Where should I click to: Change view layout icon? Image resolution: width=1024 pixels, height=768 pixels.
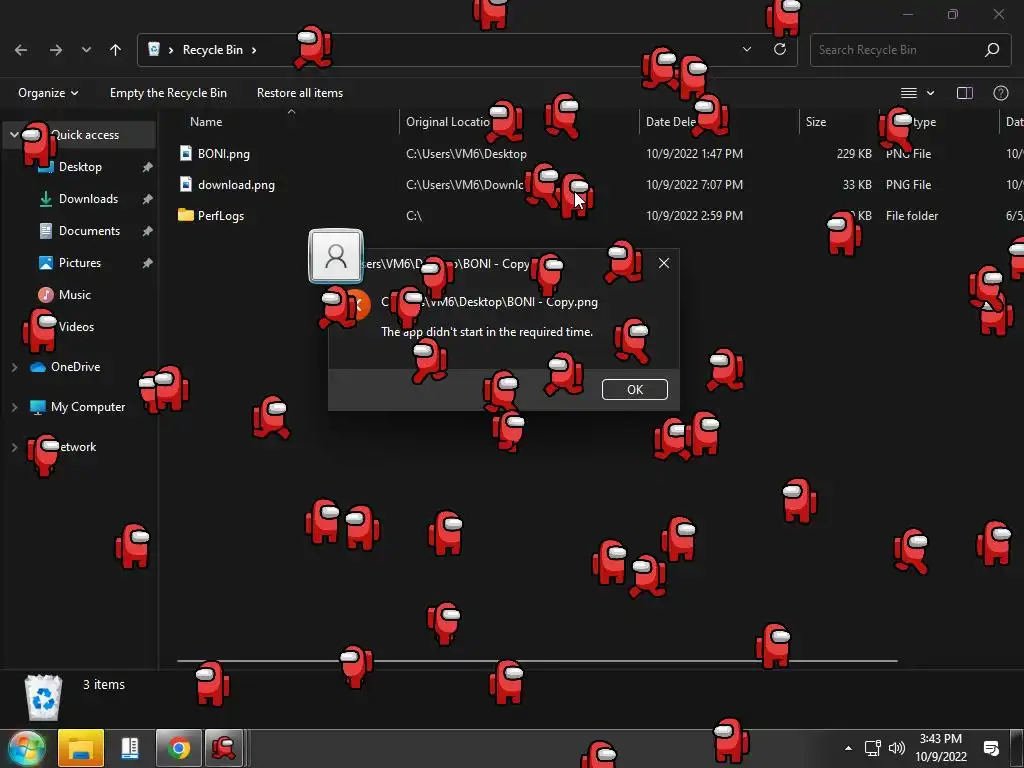(x=909, y=93)
